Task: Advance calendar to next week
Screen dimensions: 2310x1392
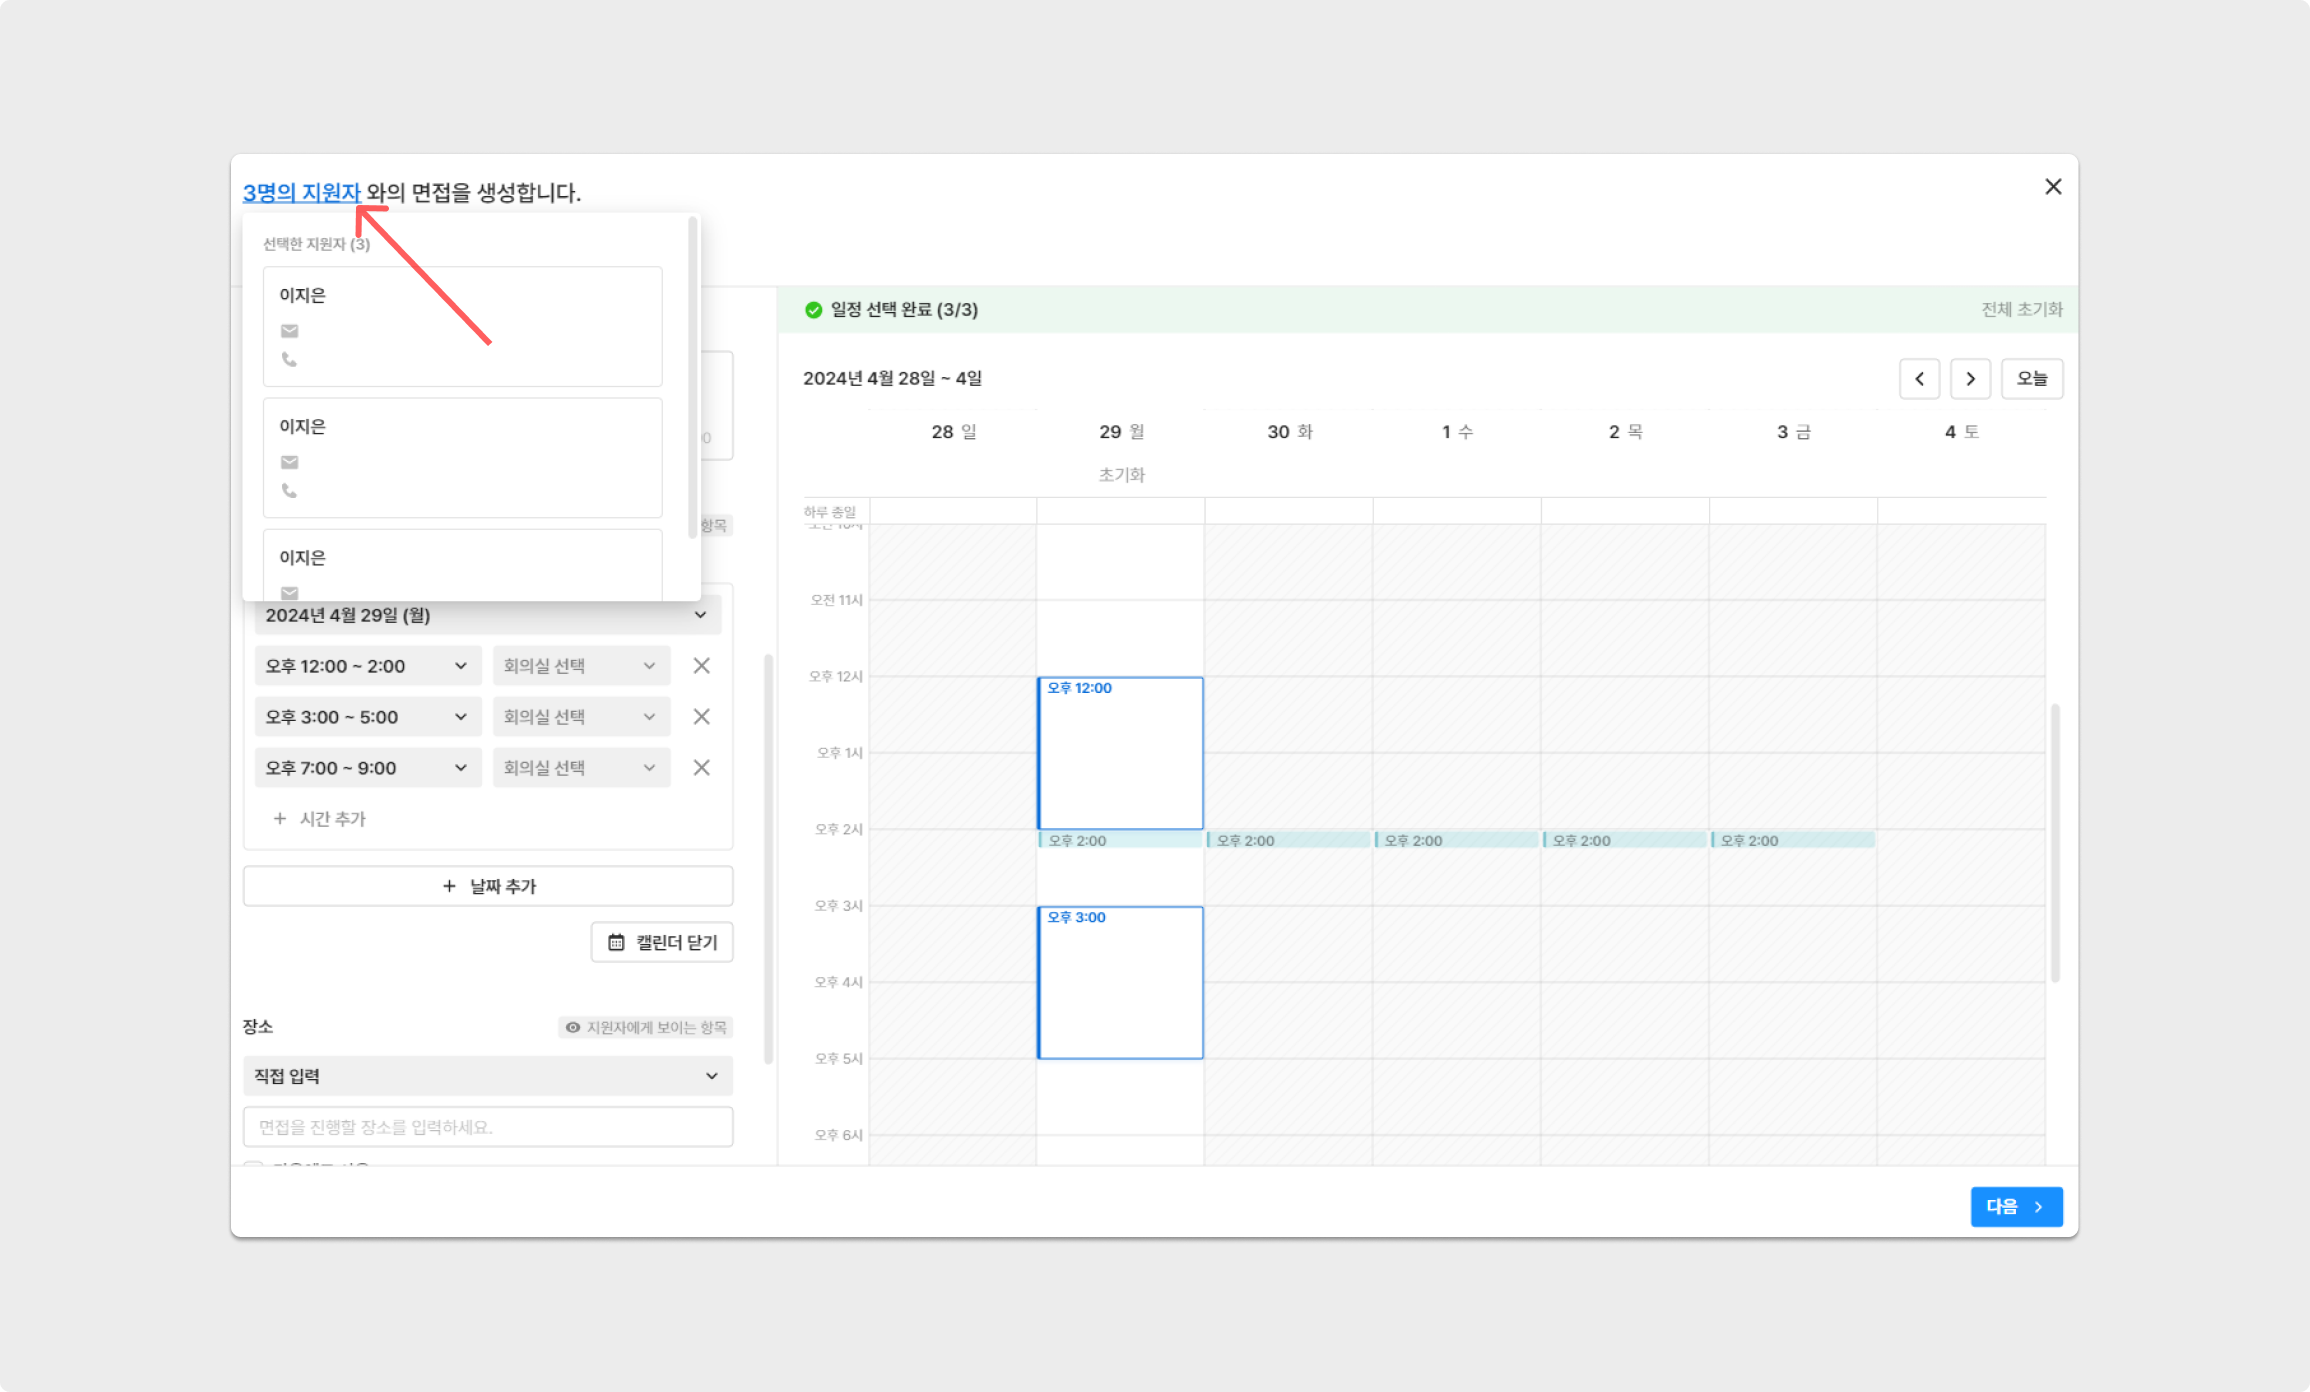Action: [1970, 379]
